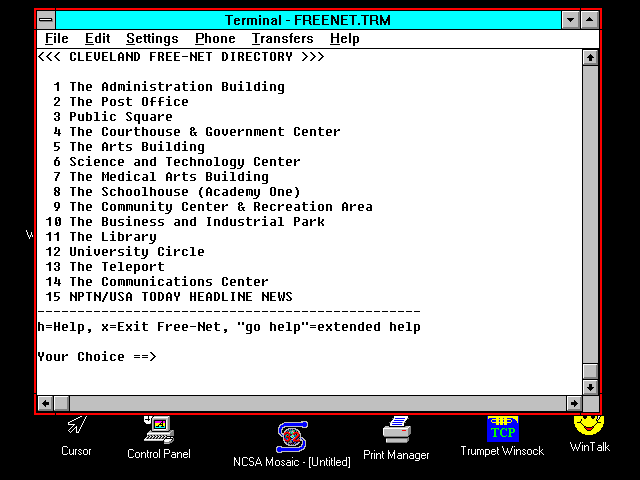Open the Transfers menu

(x=282, y=39)
